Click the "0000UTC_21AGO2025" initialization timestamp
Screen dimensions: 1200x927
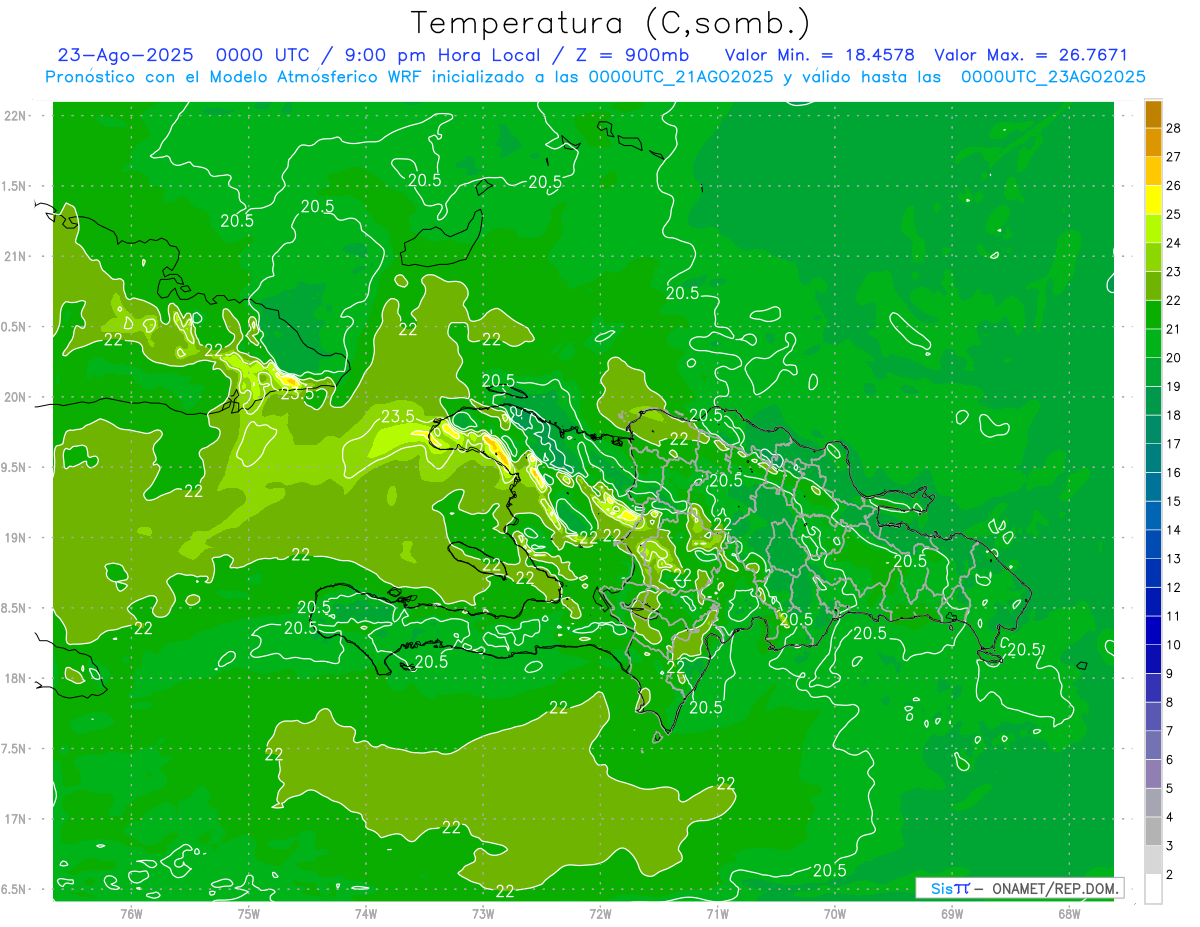[x=680, y=76]
